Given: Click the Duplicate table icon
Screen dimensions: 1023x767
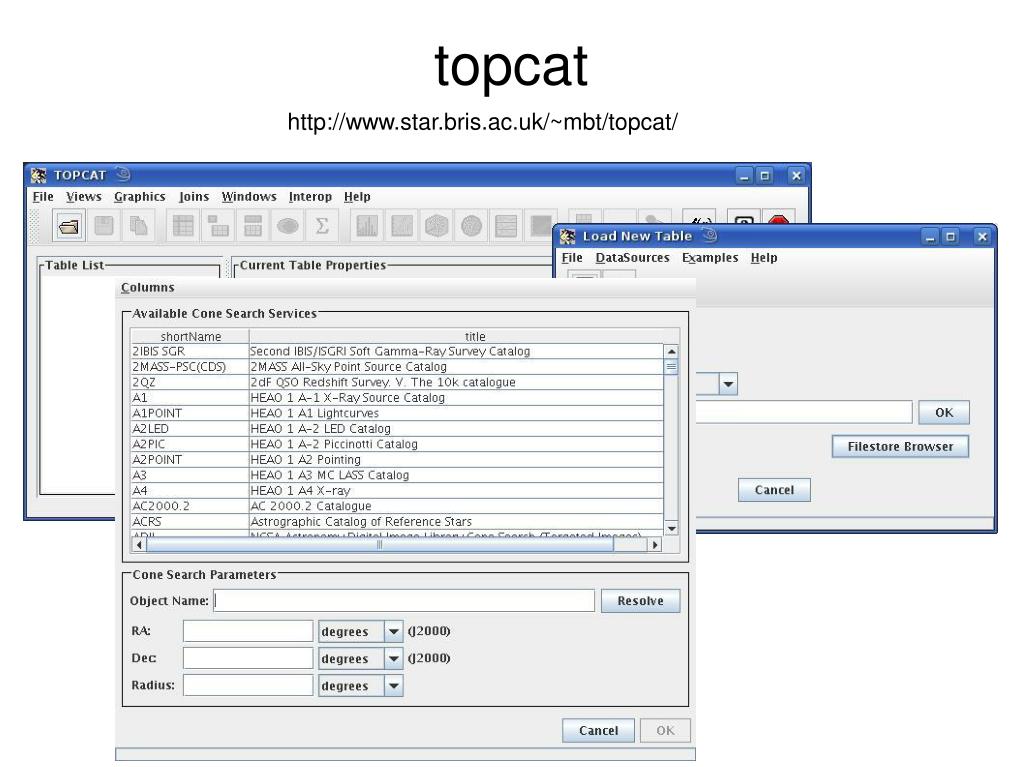Looking at the screenshot, I should coord(138,226).
